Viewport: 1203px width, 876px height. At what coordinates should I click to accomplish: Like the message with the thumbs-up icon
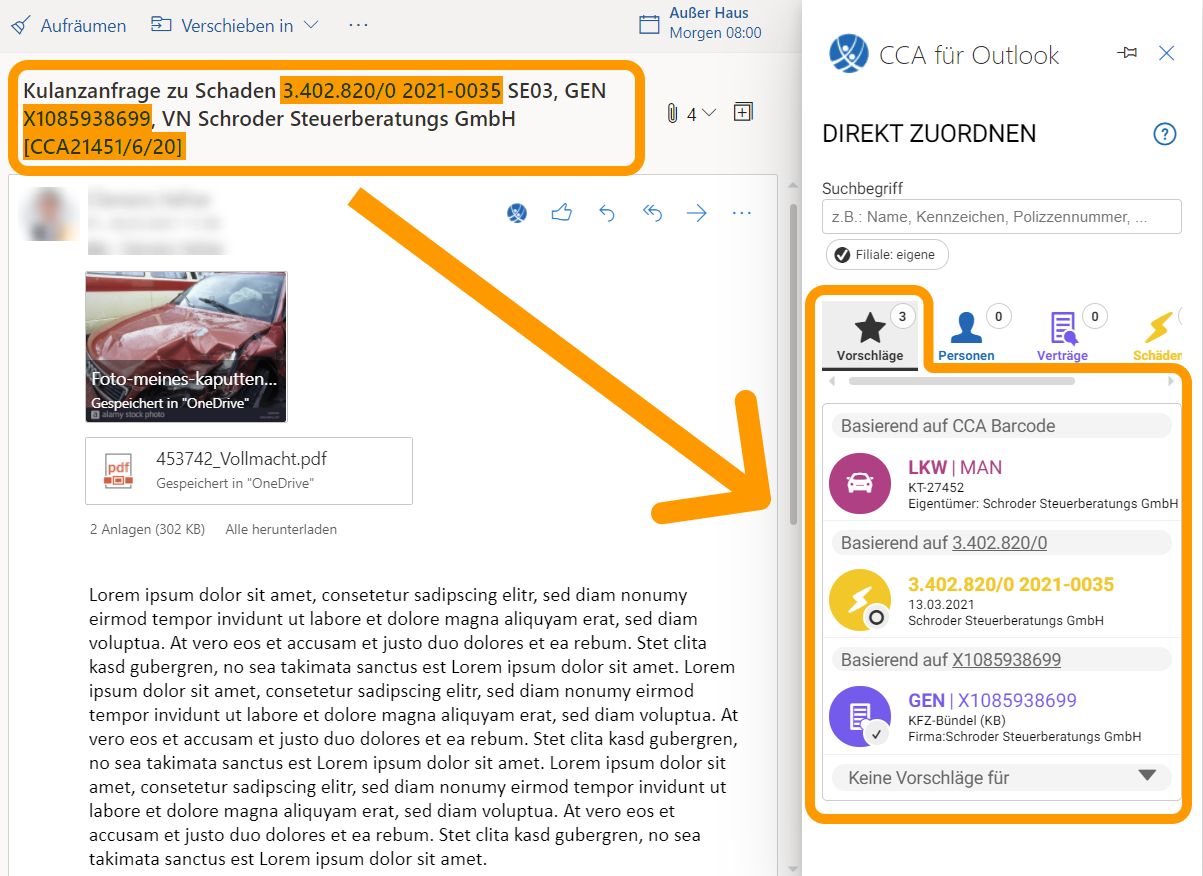(562, 212)
